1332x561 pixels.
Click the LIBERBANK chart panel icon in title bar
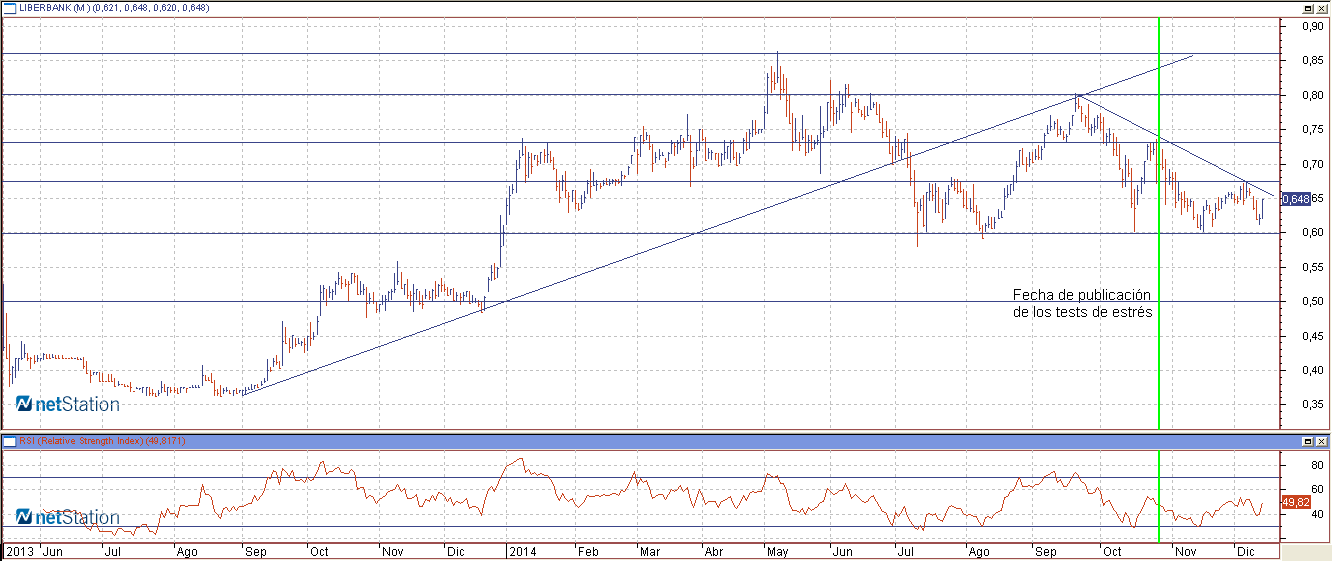tap(9, 7)
